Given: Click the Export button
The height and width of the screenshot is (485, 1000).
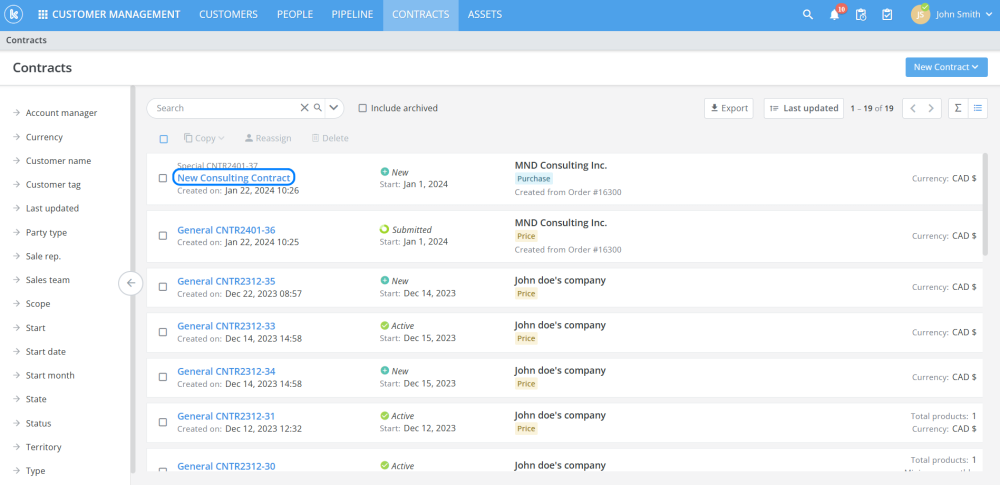Looking at the screenshot, I should (x=729, y=108).
